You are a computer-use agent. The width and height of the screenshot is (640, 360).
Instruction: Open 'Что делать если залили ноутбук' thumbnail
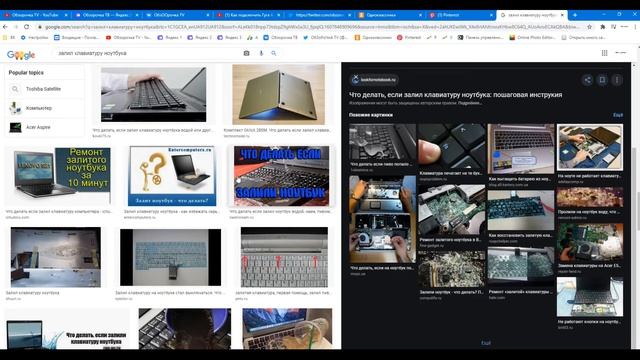coord(281,176)
